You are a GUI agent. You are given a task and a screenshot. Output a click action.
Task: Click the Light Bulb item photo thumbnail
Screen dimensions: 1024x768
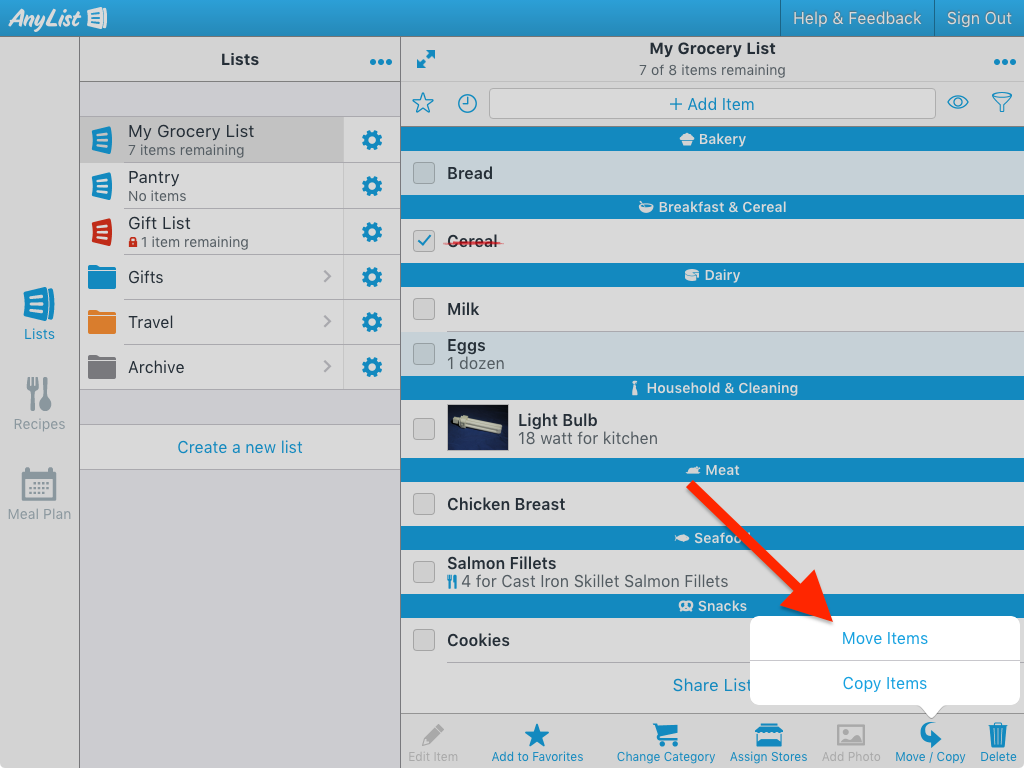477,428
